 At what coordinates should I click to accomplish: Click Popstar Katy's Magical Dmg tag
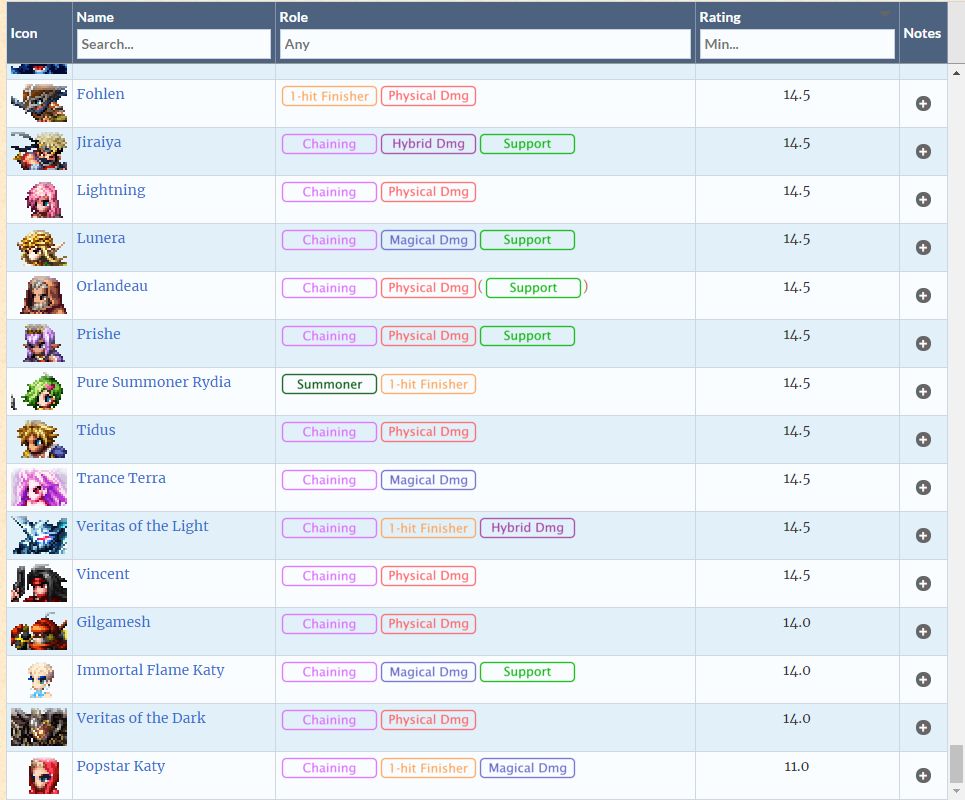click(527, 768)
